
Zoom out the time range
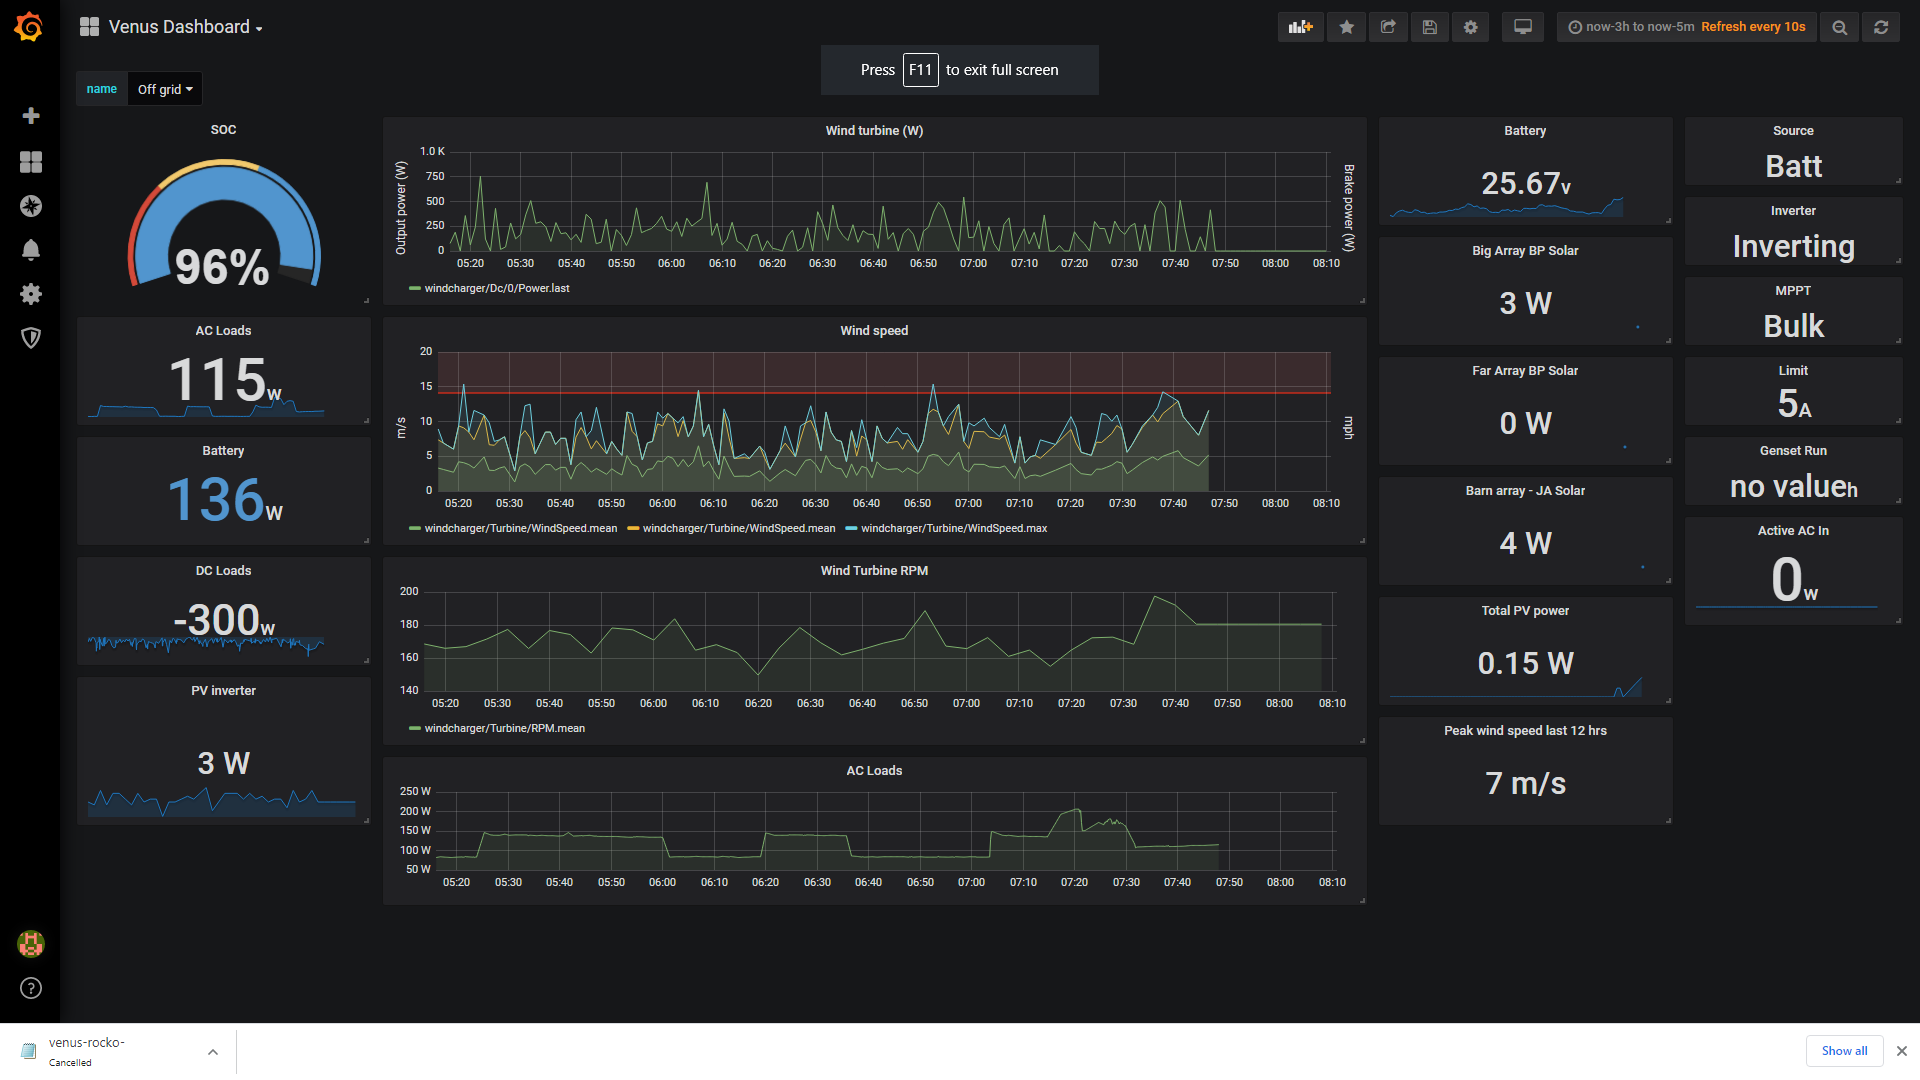pos(1840,27)
